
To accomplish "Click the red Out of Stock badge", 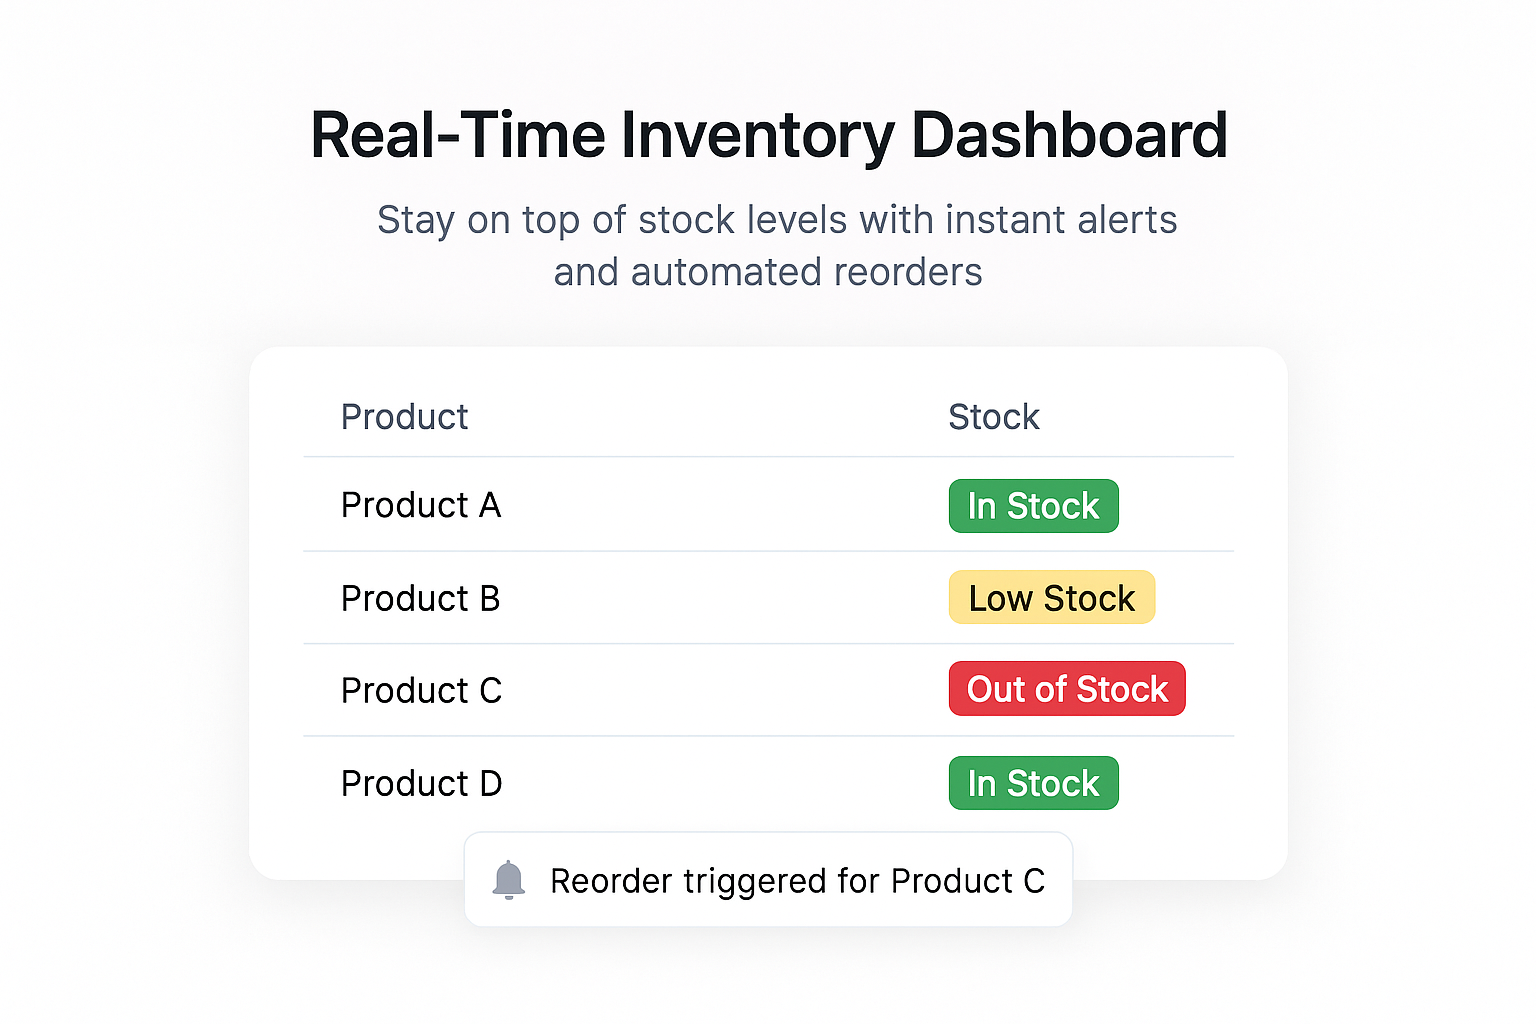I will point(1067,688).
